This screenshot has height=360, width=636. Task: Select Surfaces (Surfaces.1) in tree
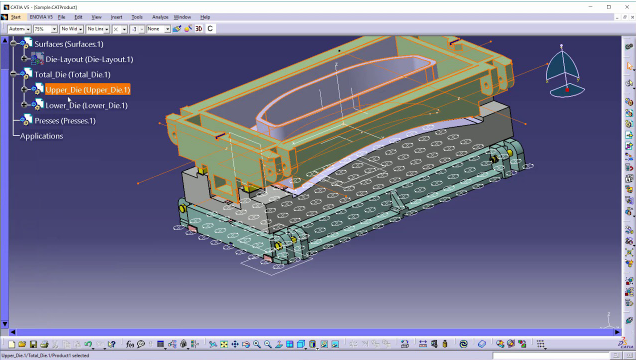click(69, 44)
